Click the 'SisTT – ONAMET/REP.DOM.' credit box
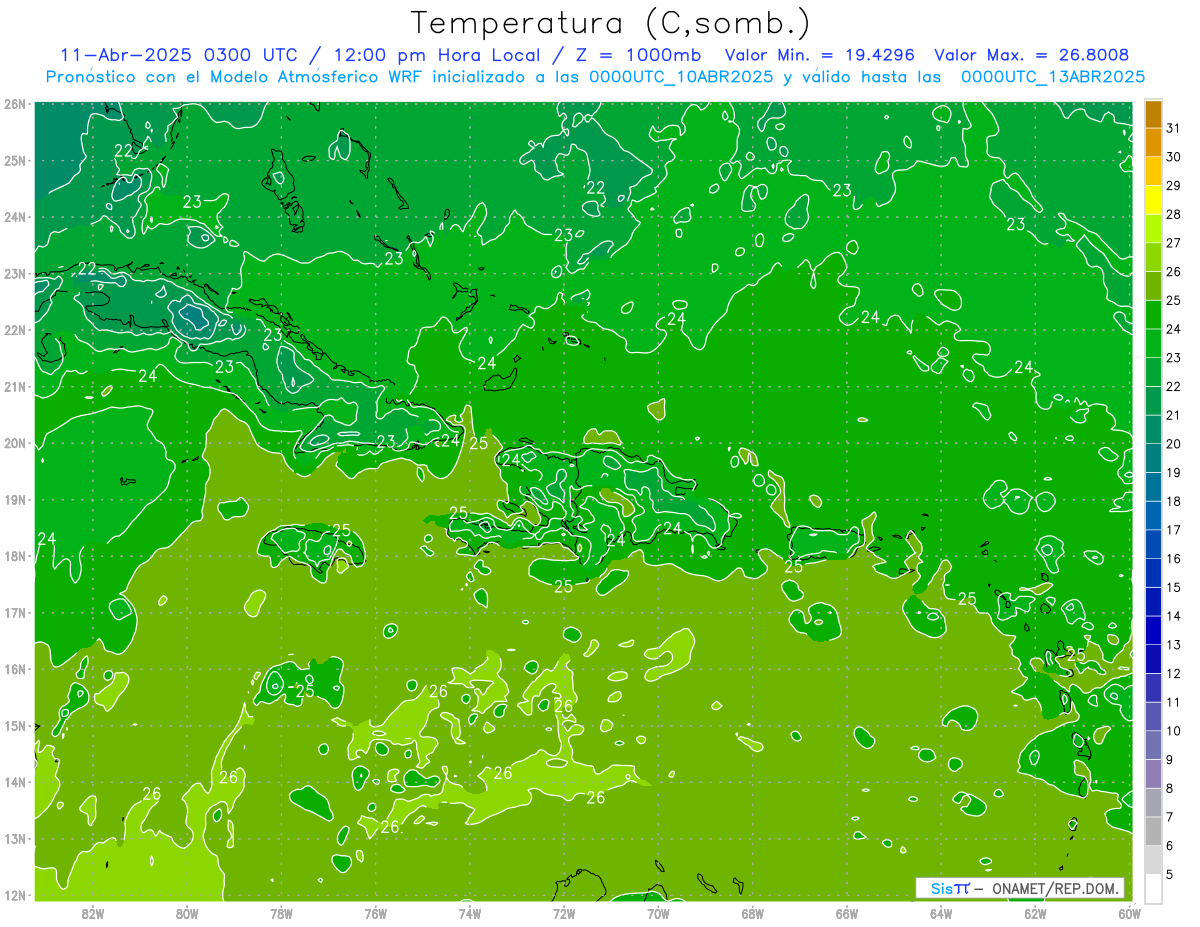This screenshot has height=927, width=1200. pyautogui.click(x=1021, y=888)
